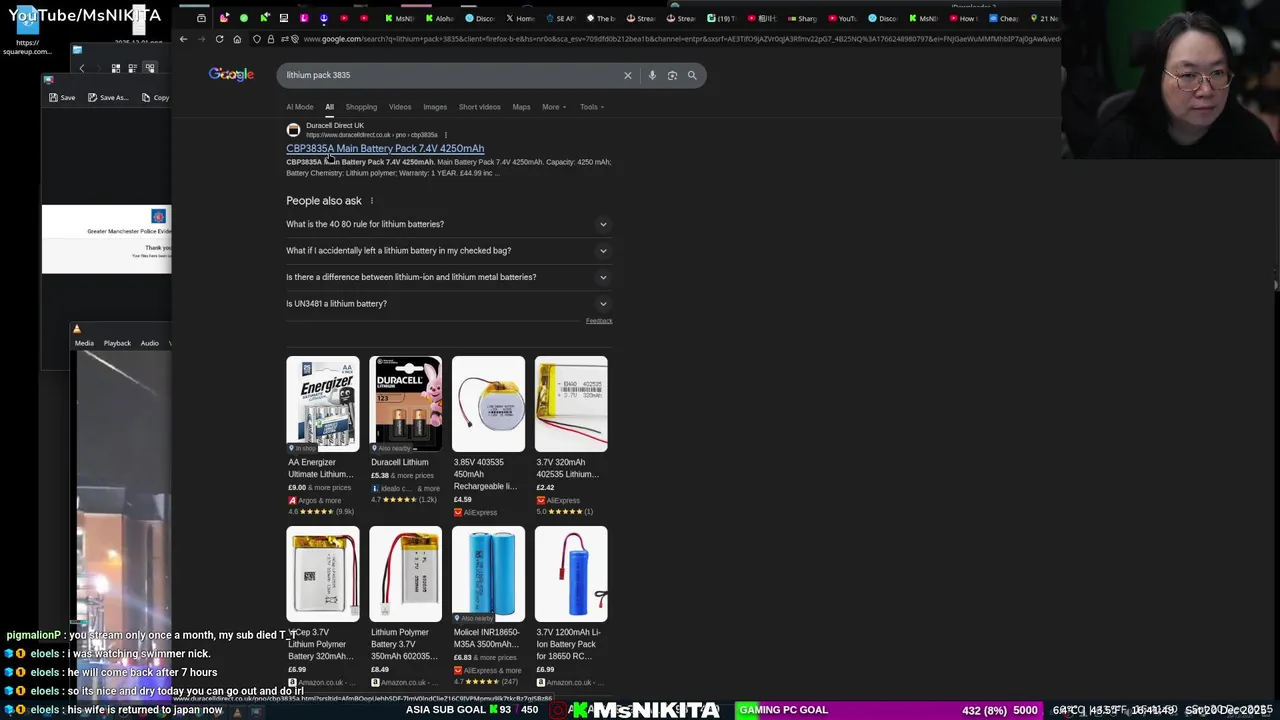Click the padlock site info icon
1280x720 pixels.
tap(270, 39)
